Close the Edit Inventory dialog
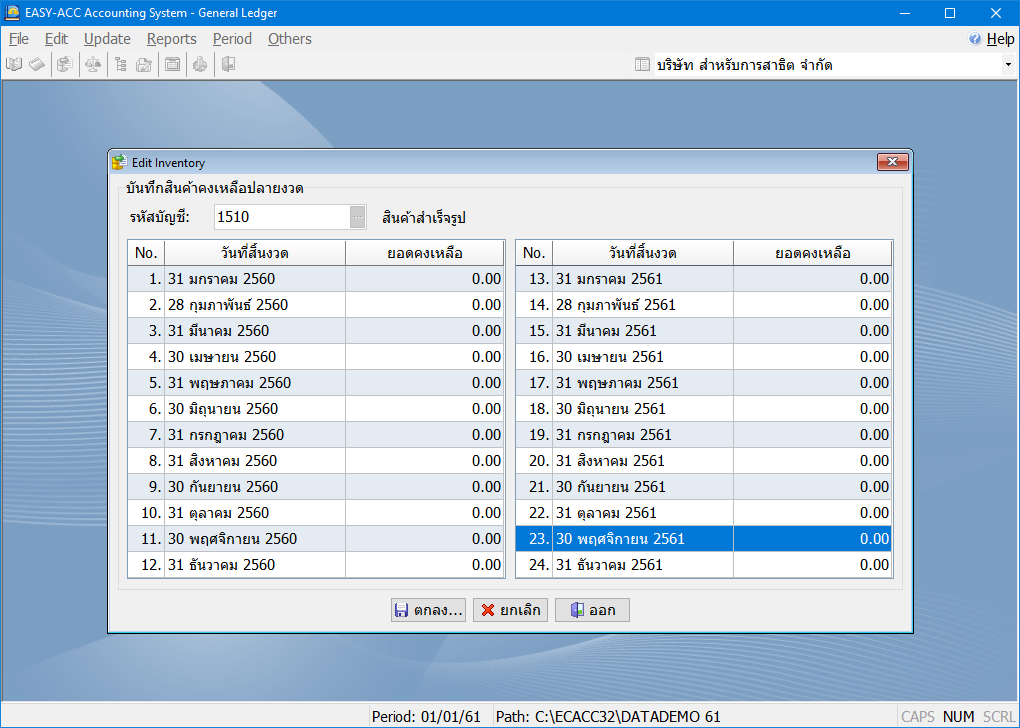The height and width of the screenshot is (728, 1020). coord(891,162)
